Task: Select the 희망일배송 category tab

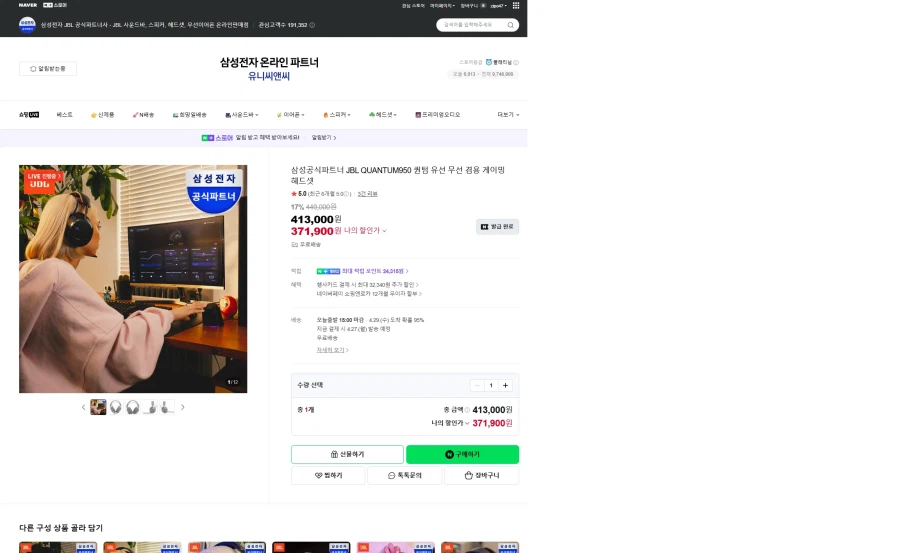Action: tap(189, 115)
